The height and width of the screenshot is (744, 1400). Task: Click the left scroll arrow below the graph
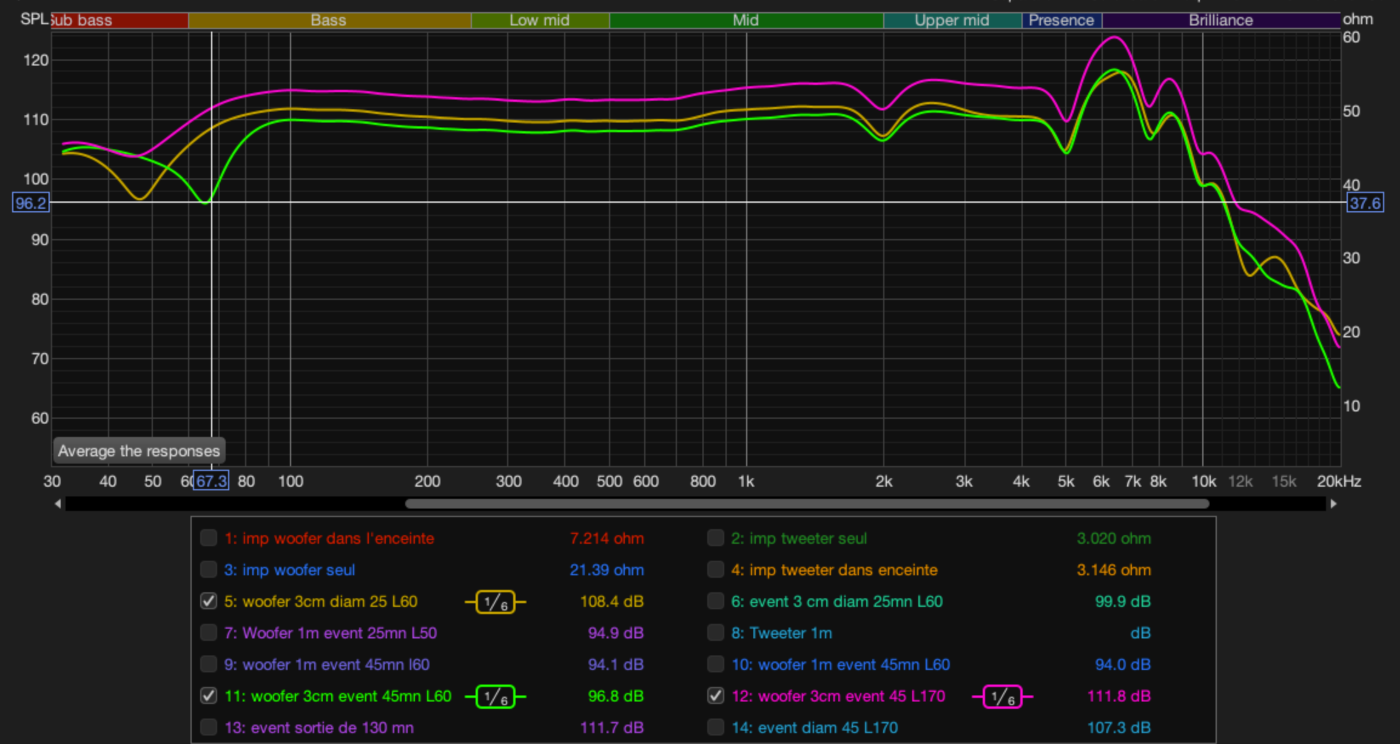pos(57,504)
